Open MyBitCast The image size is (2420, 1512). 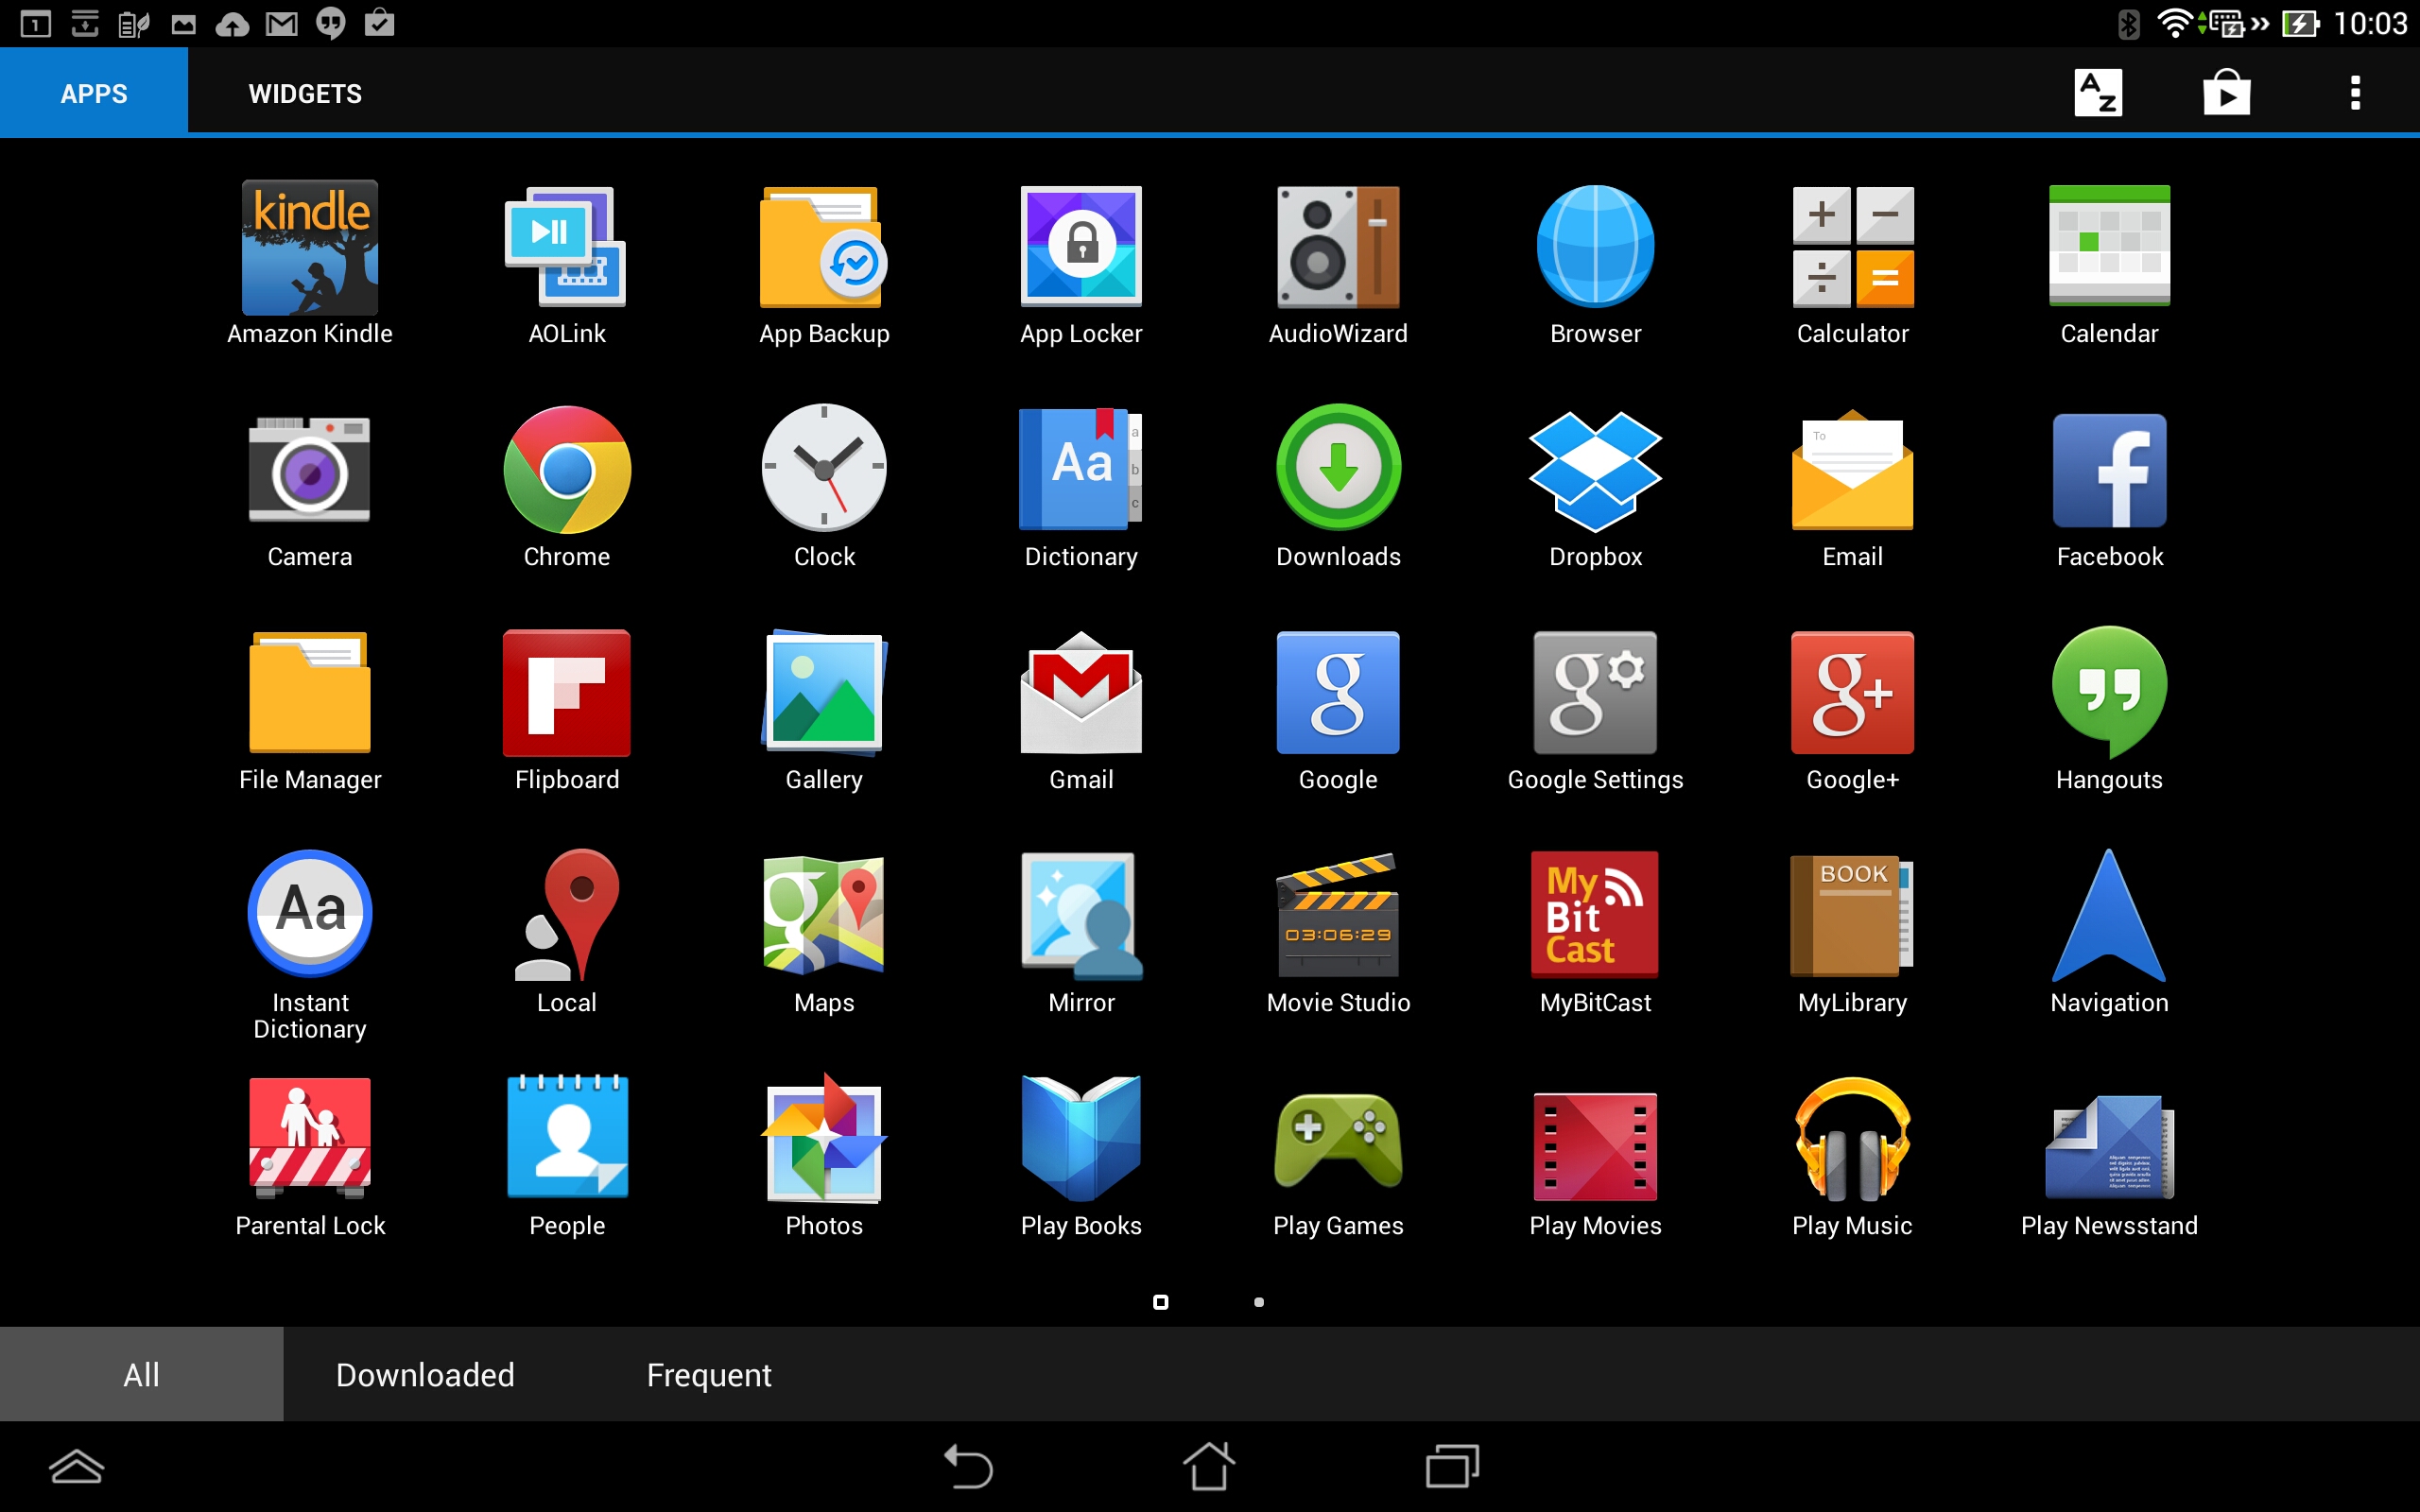1595,932
